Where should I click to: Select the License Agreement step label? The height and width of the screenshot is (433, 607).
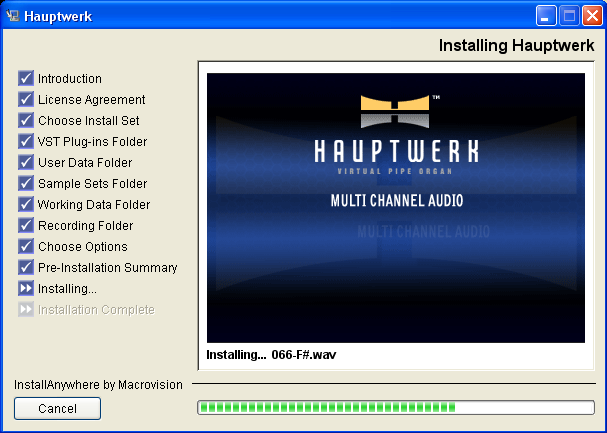tap(91, 99)
